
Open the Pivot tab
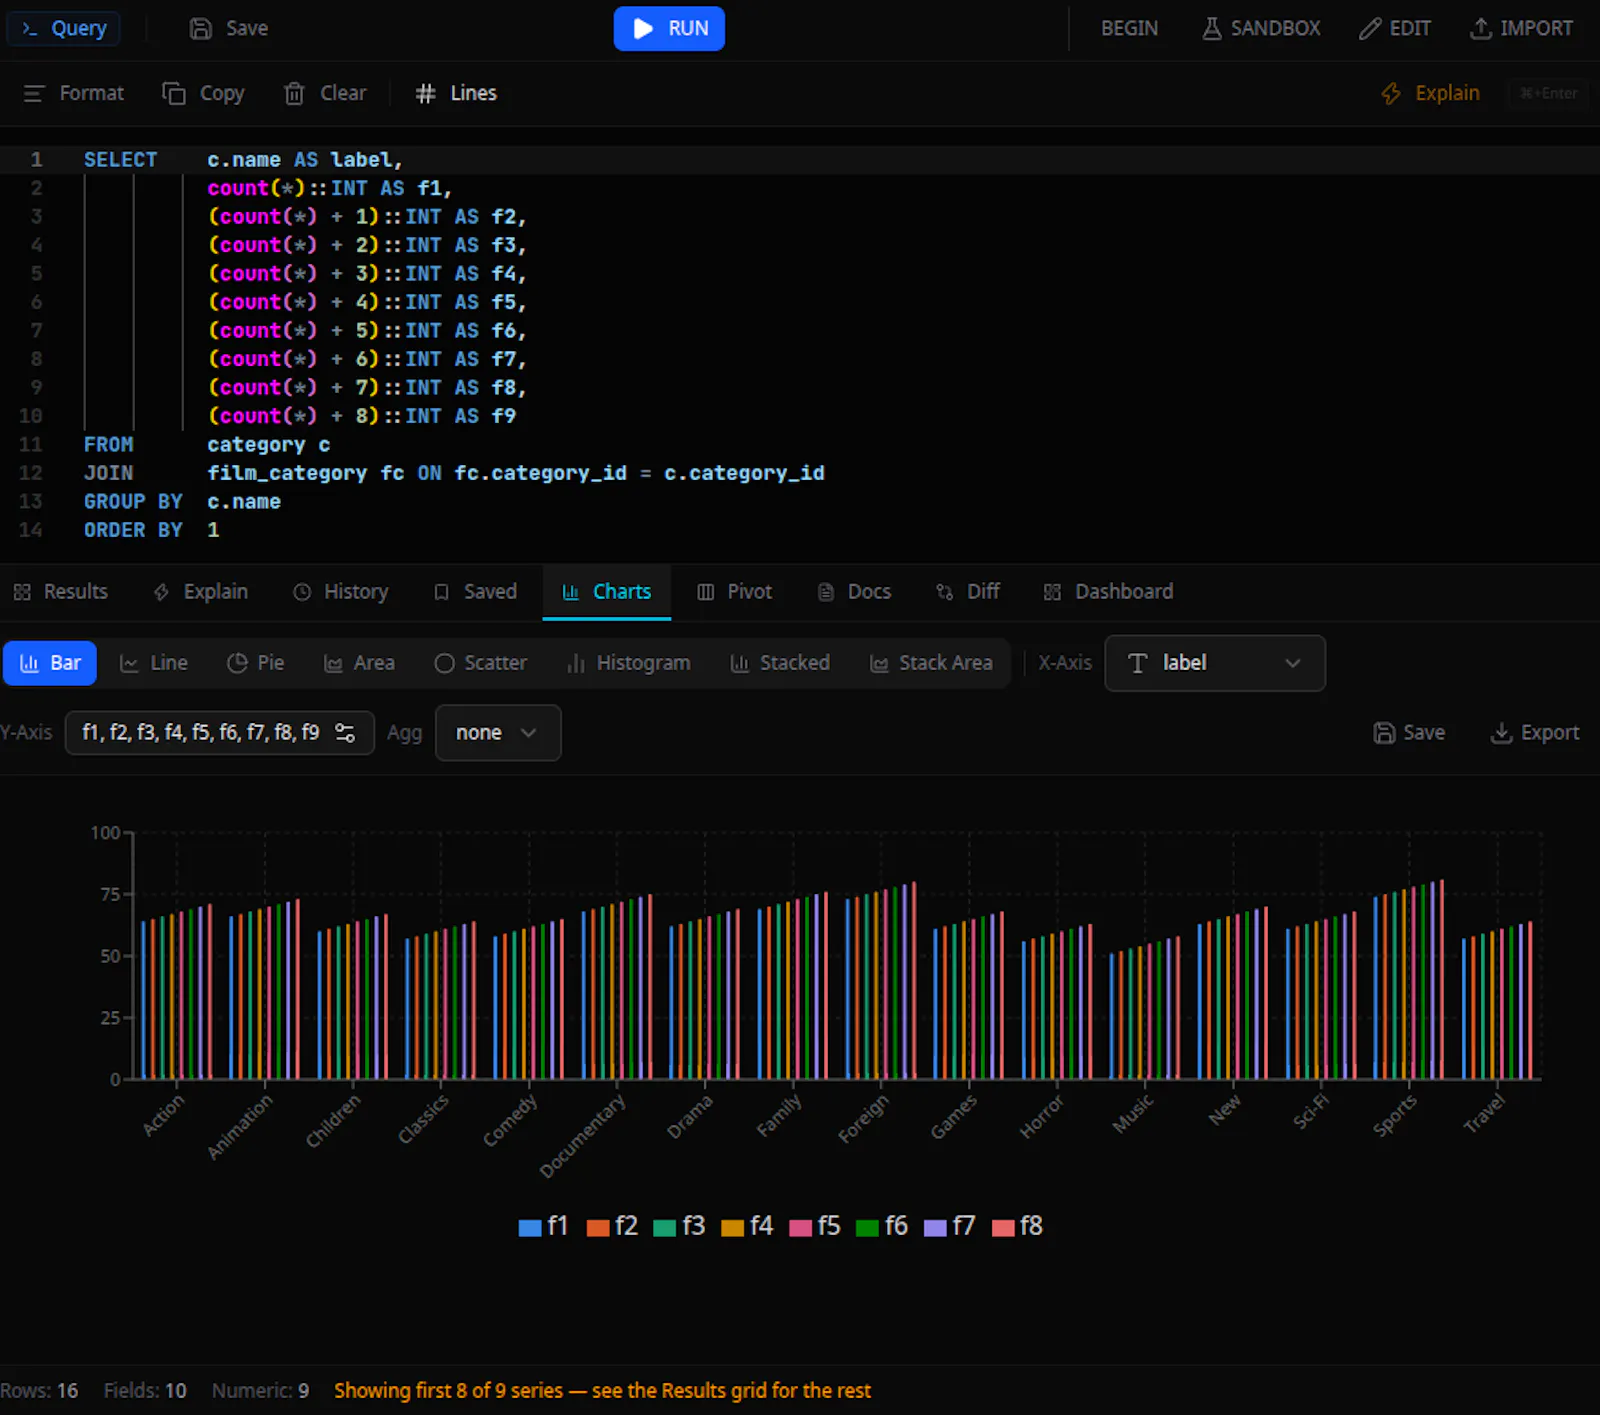click(x=735, y=592)
